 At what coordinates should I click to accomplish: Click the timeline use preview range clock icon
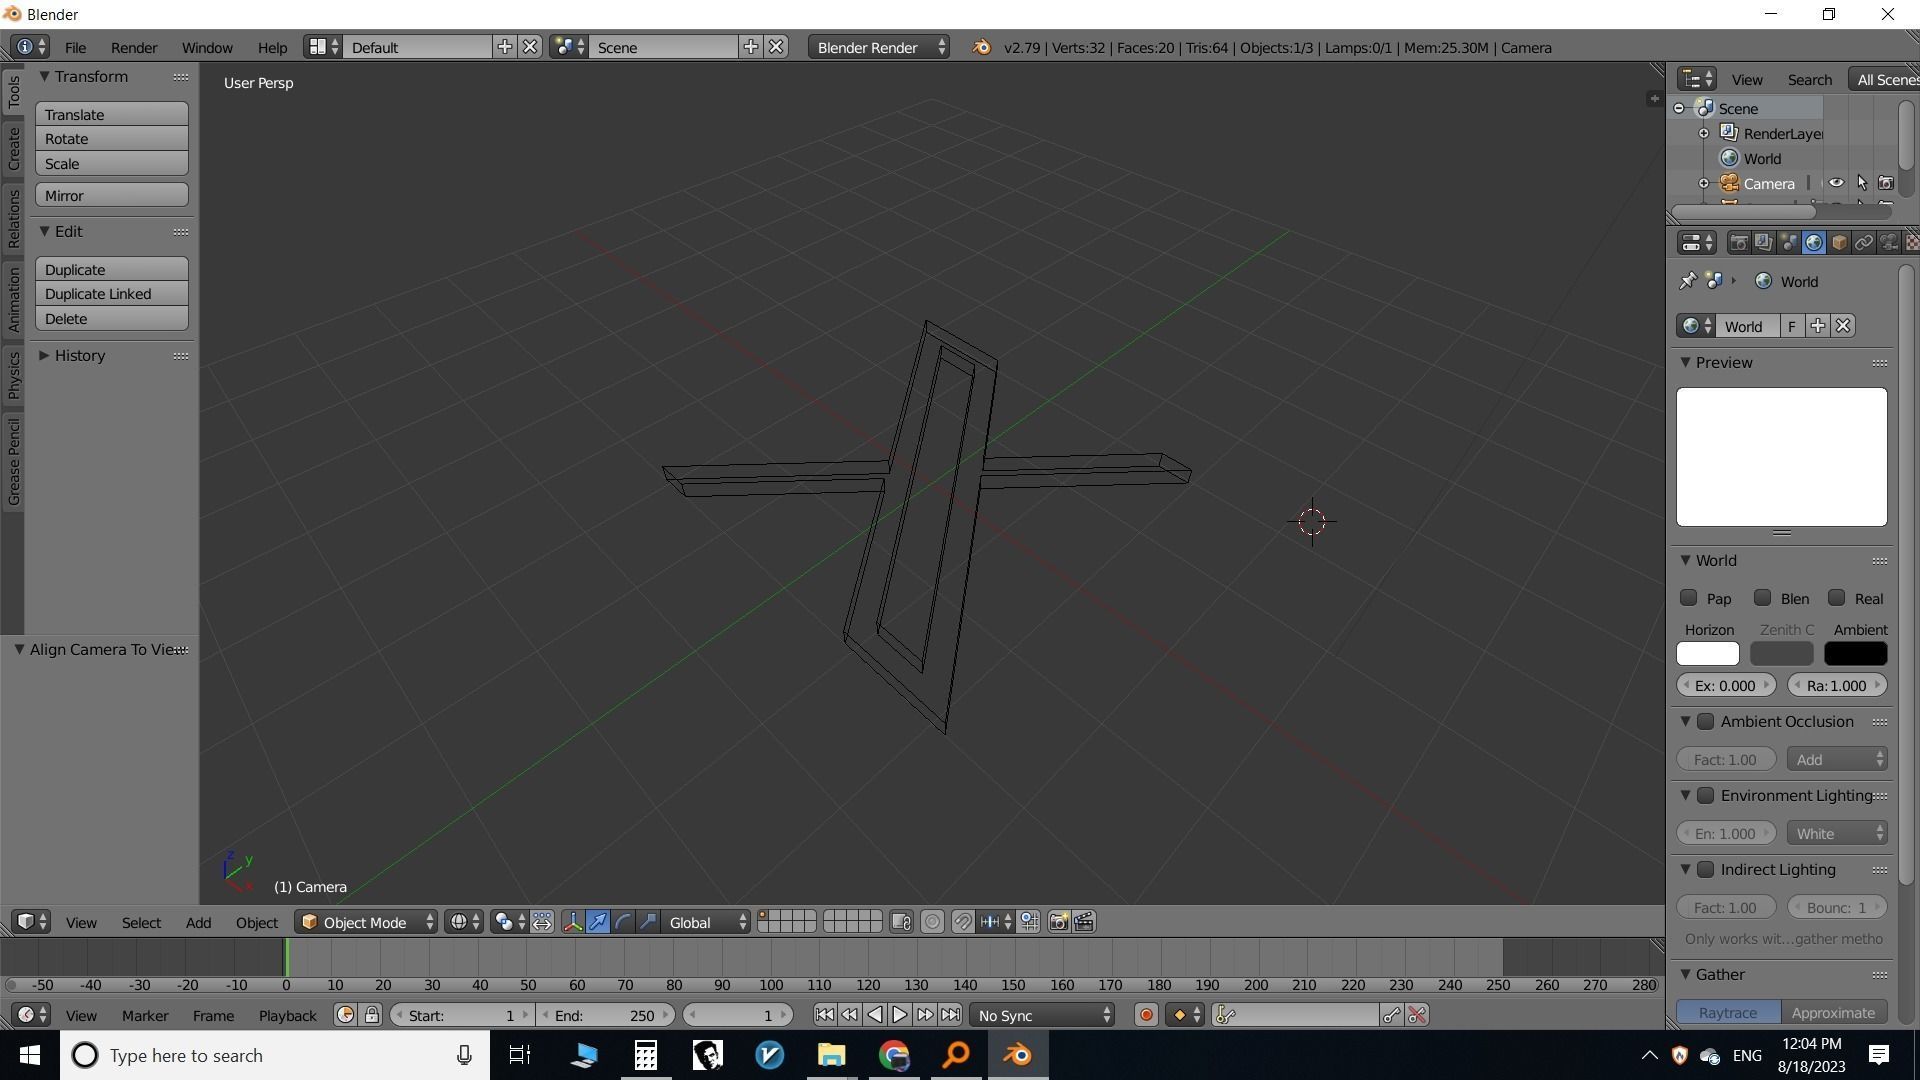point(345,1015)
